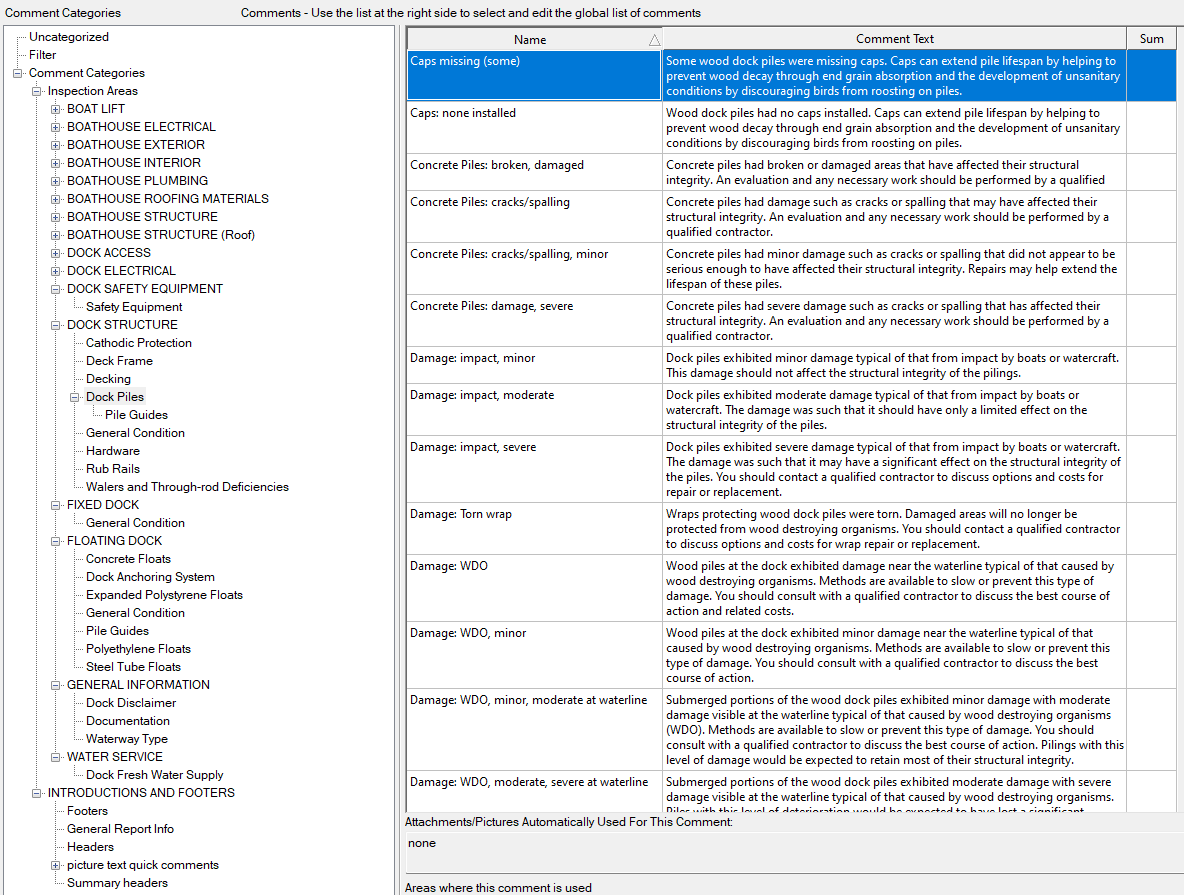Select 'Concrete Piles: broken, damaged' comment
The image size is (1184, 895).
[x=791, y=172]
